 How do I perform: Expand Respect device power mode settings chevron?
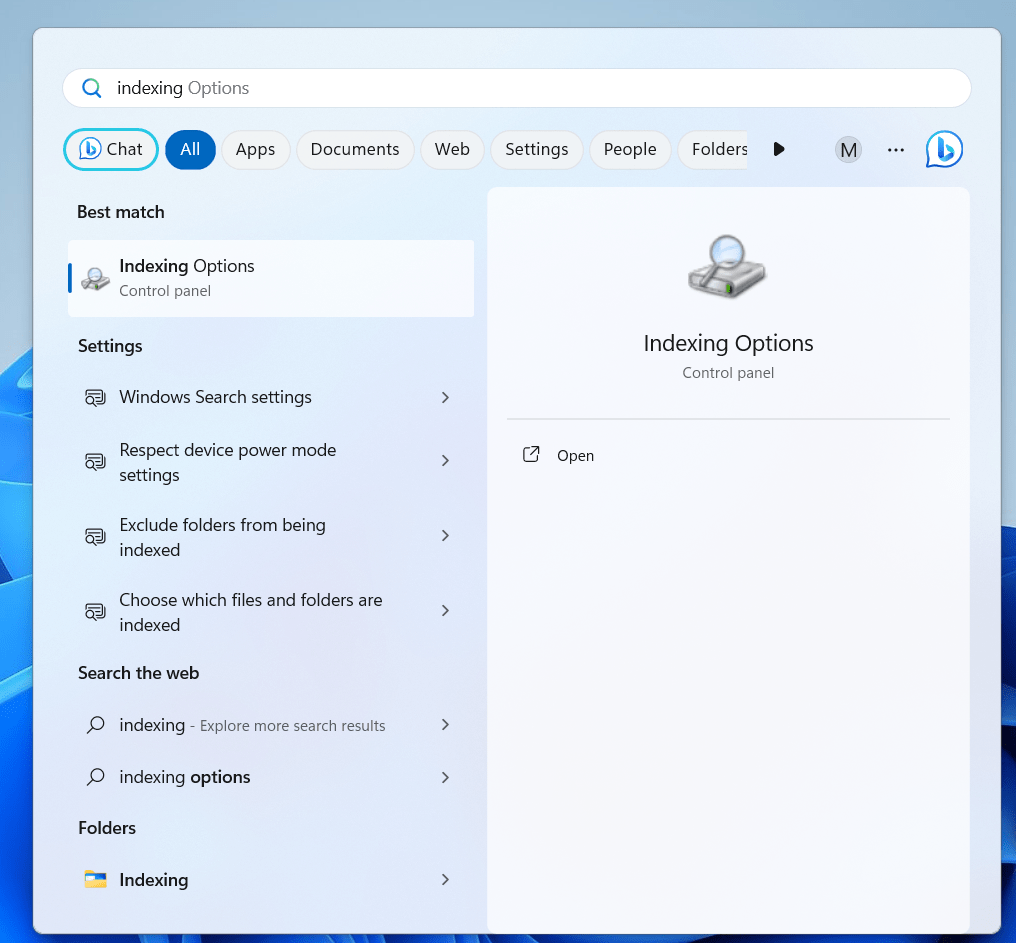pyautogui.click(x=445, y=460)
